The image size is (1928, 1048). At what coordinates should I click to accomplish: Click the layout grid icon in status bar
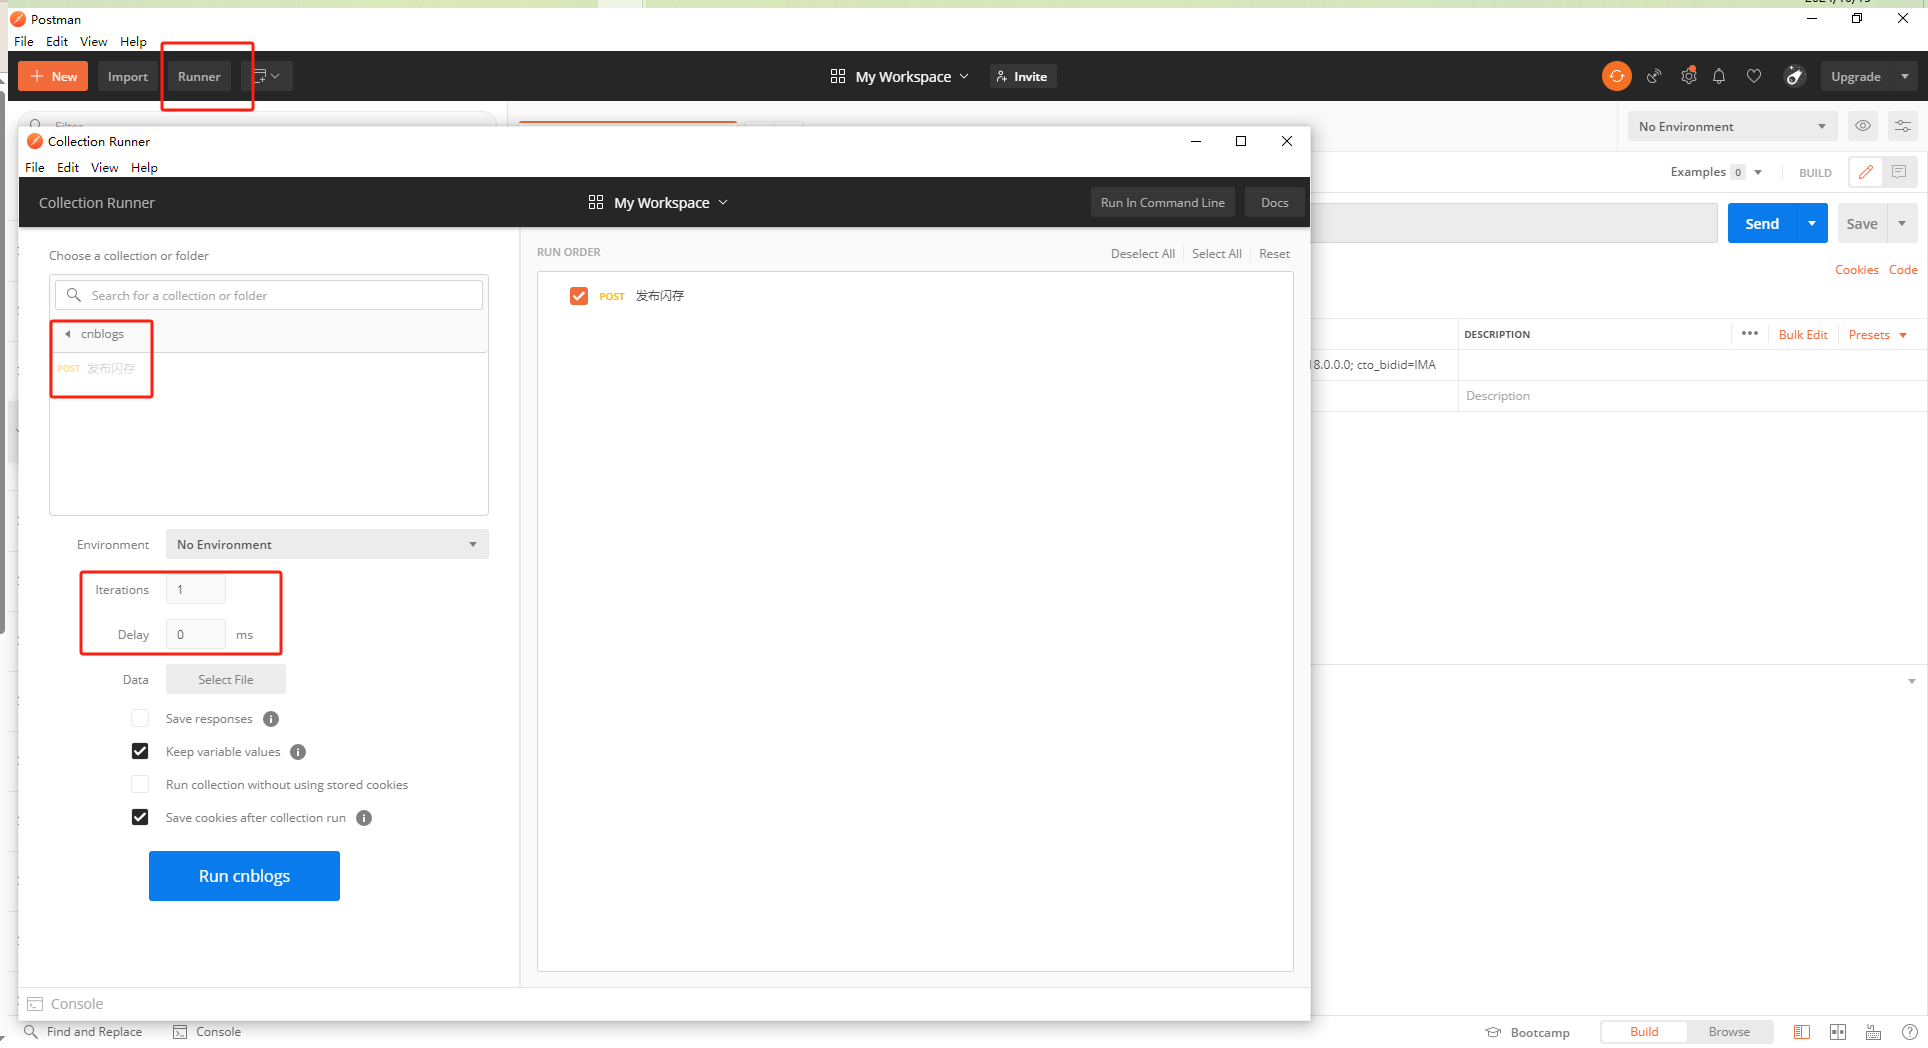click(1838, 1032)
